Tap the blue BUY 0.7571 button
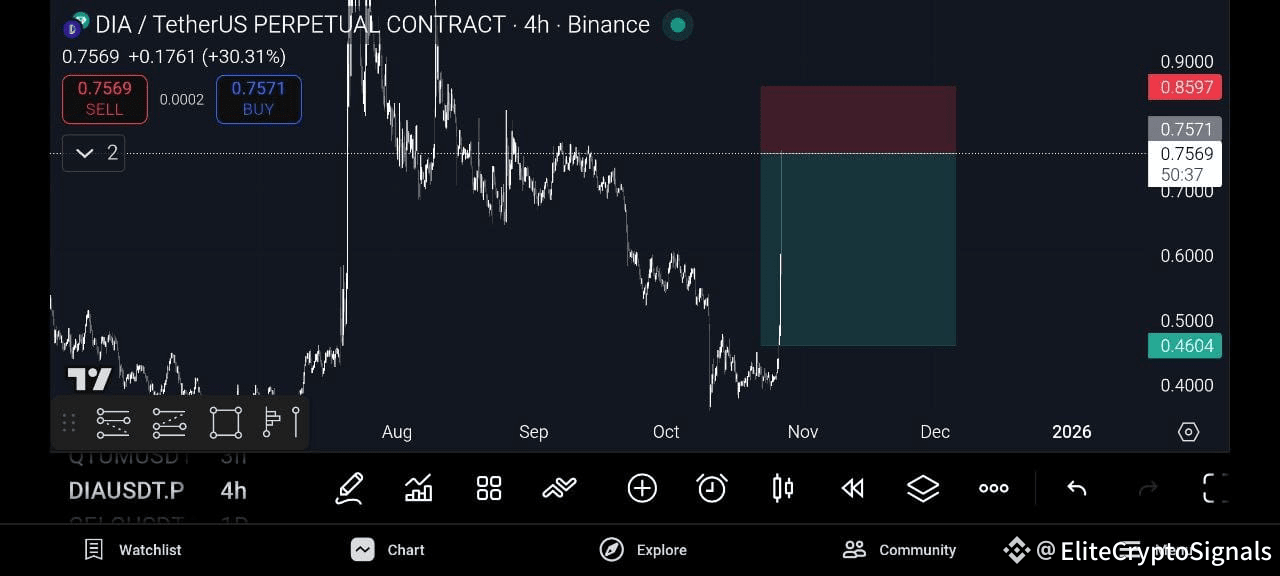This screenshot has width=1280, height=576. 258,99
